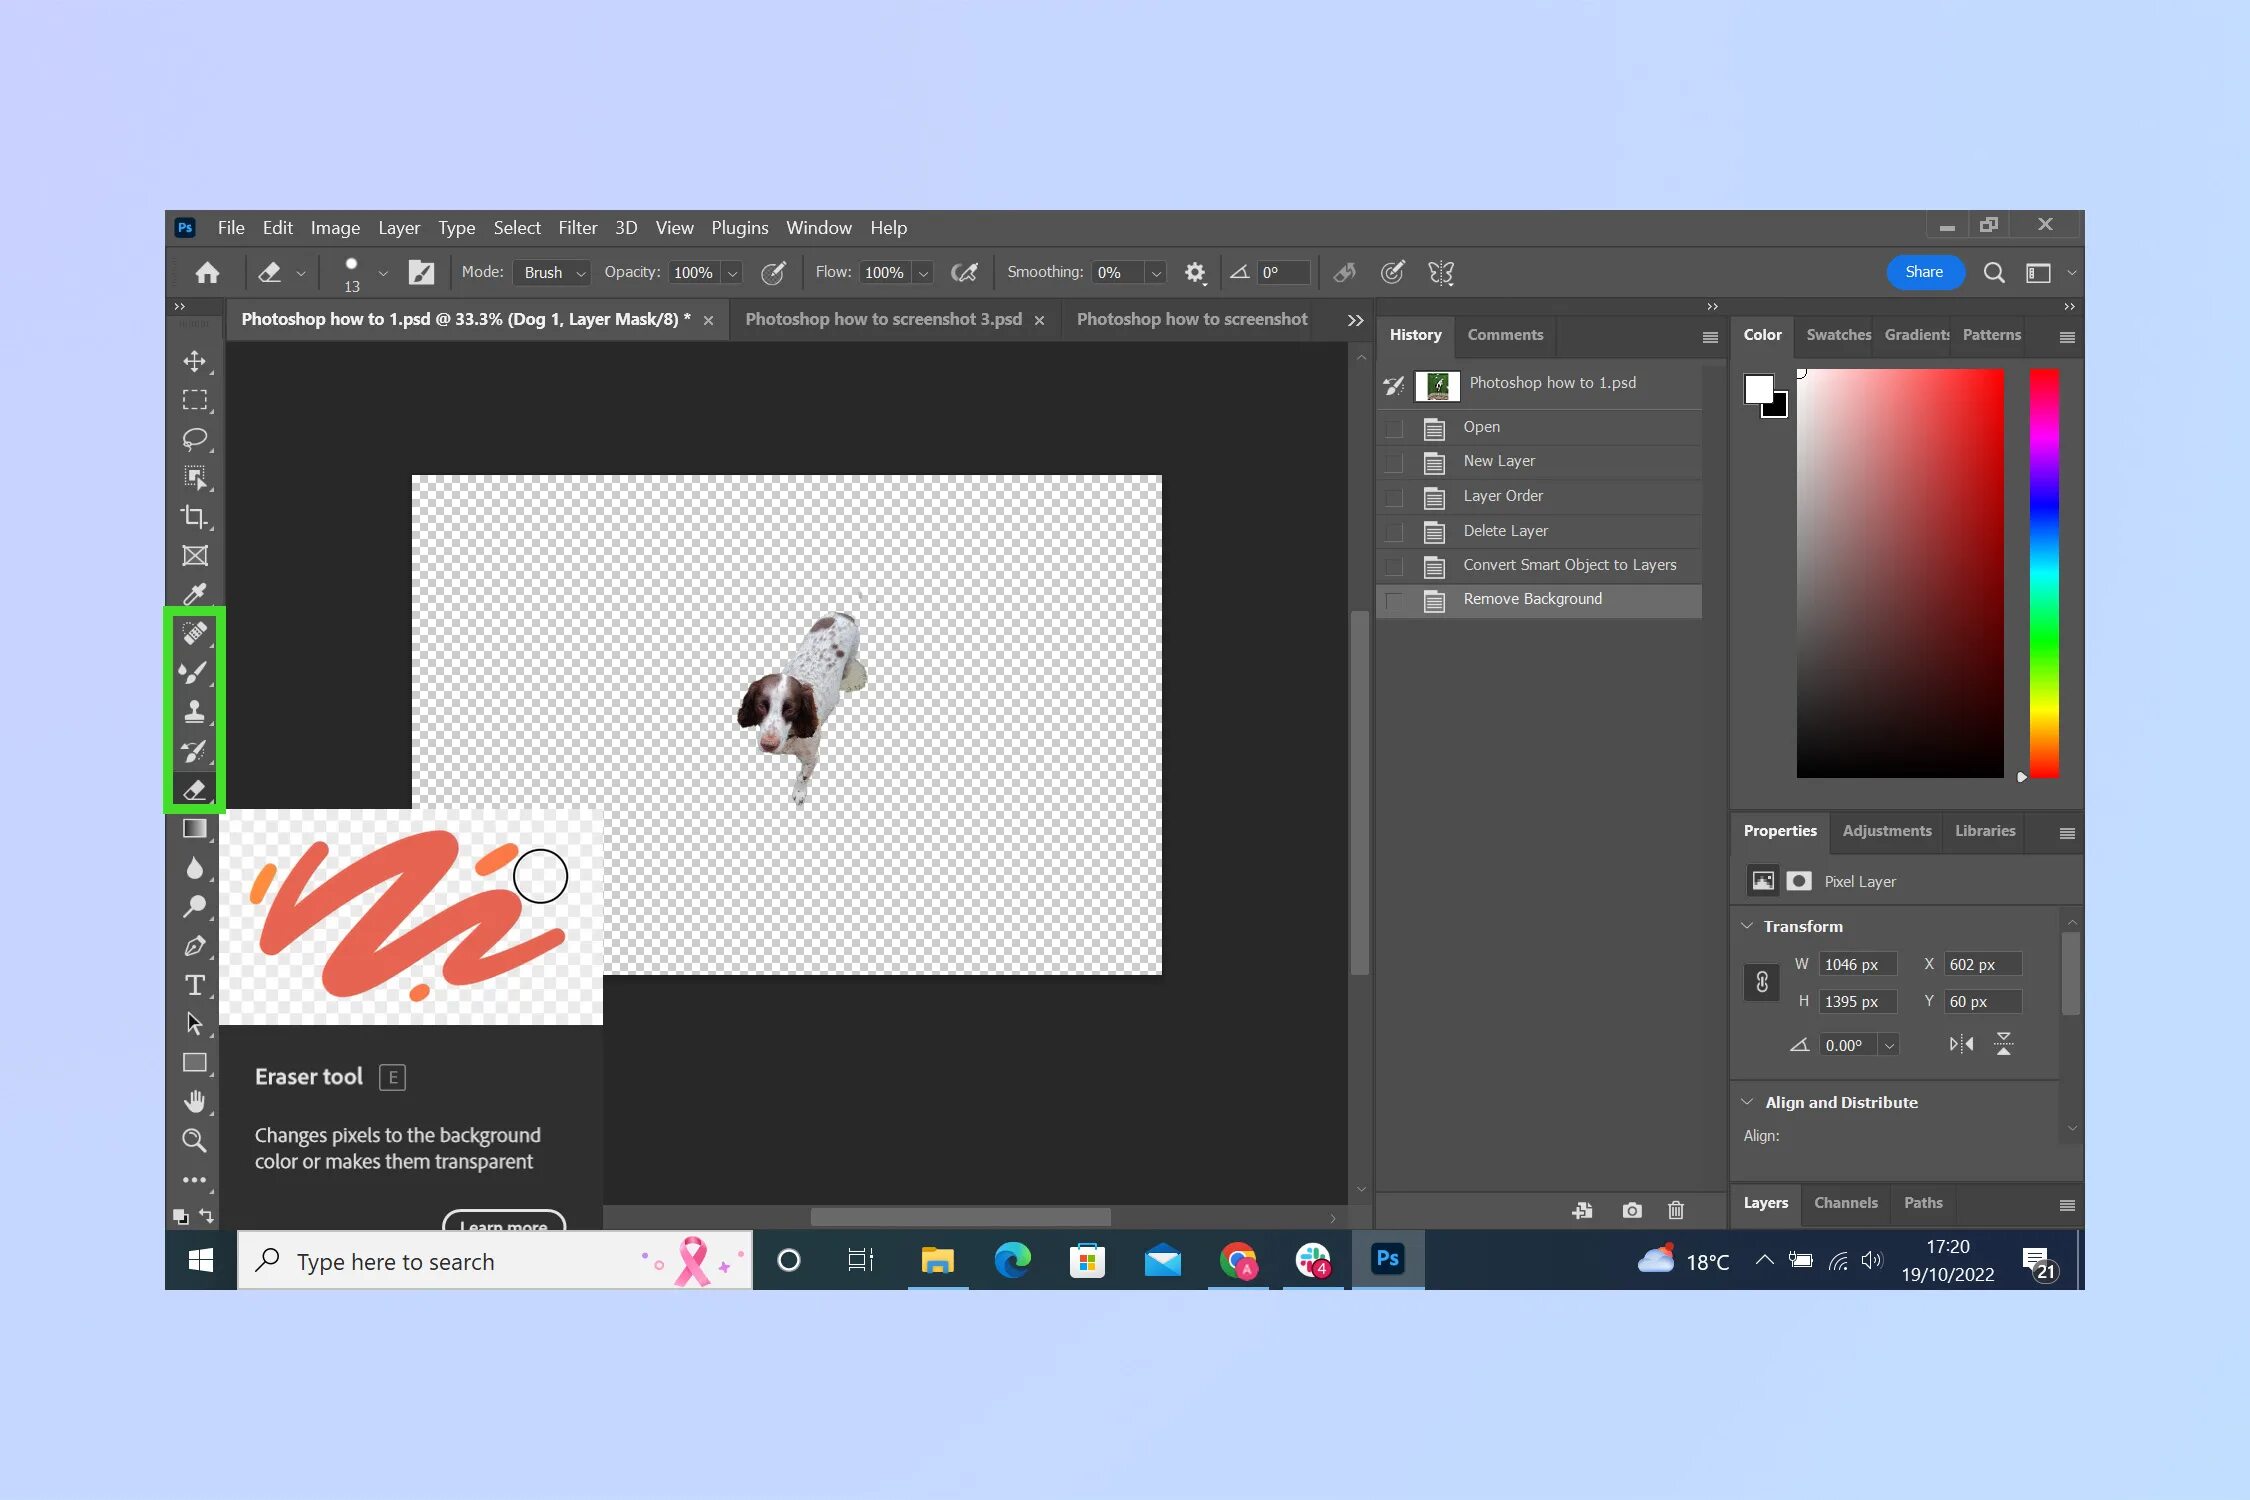Click Learn More button for Eraser
2250x1500 pixels.
pos(502,1224)
